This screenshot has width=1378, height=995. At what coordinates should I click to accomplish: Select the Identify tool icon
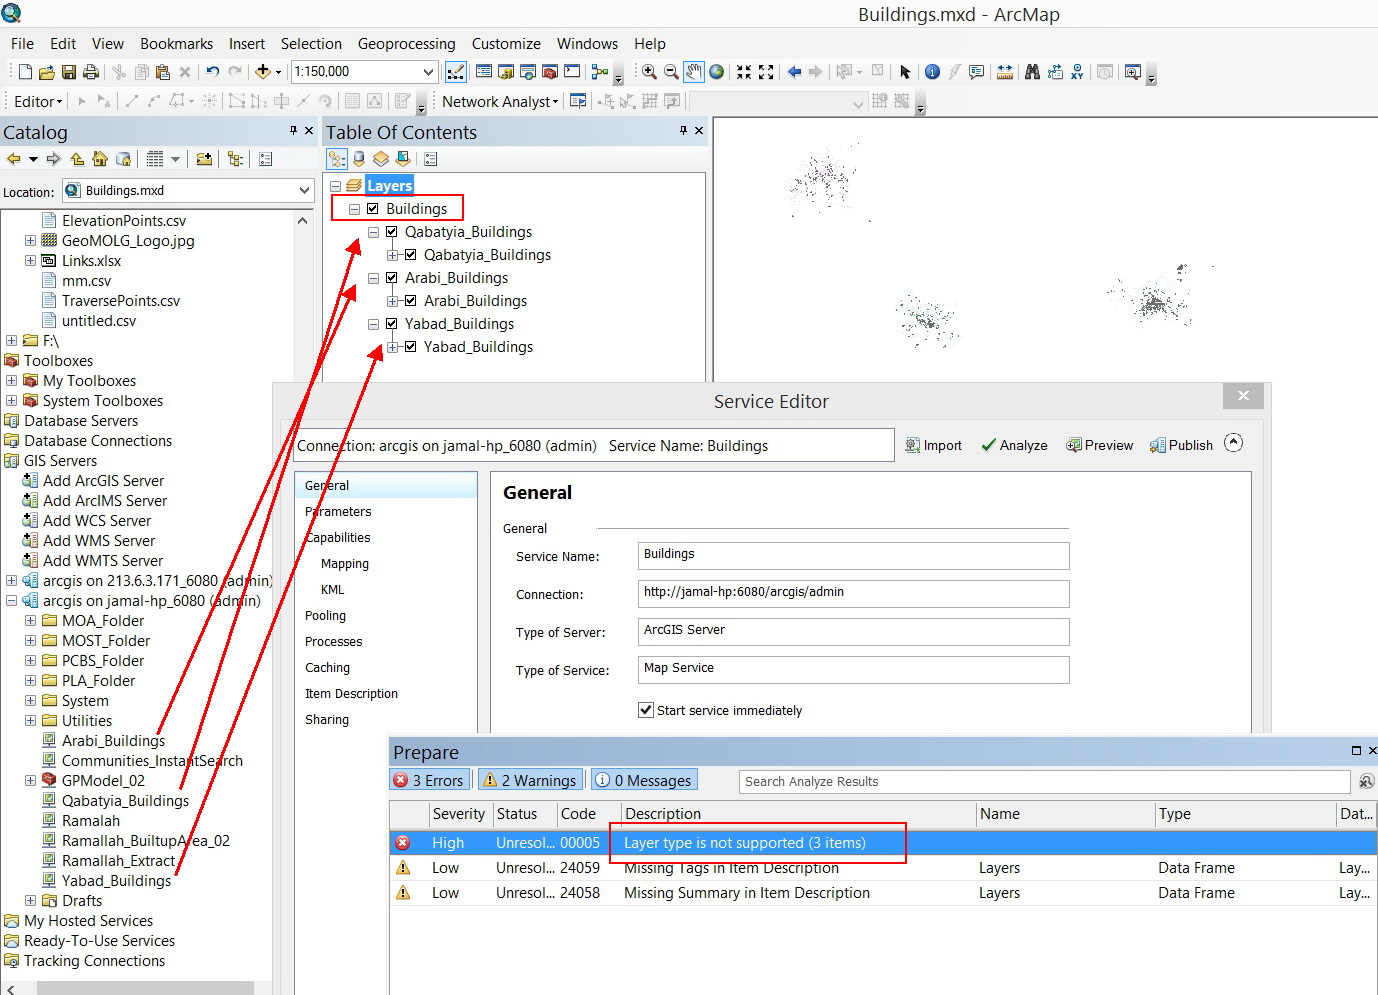pyautogui.click(x=932, y=72)
